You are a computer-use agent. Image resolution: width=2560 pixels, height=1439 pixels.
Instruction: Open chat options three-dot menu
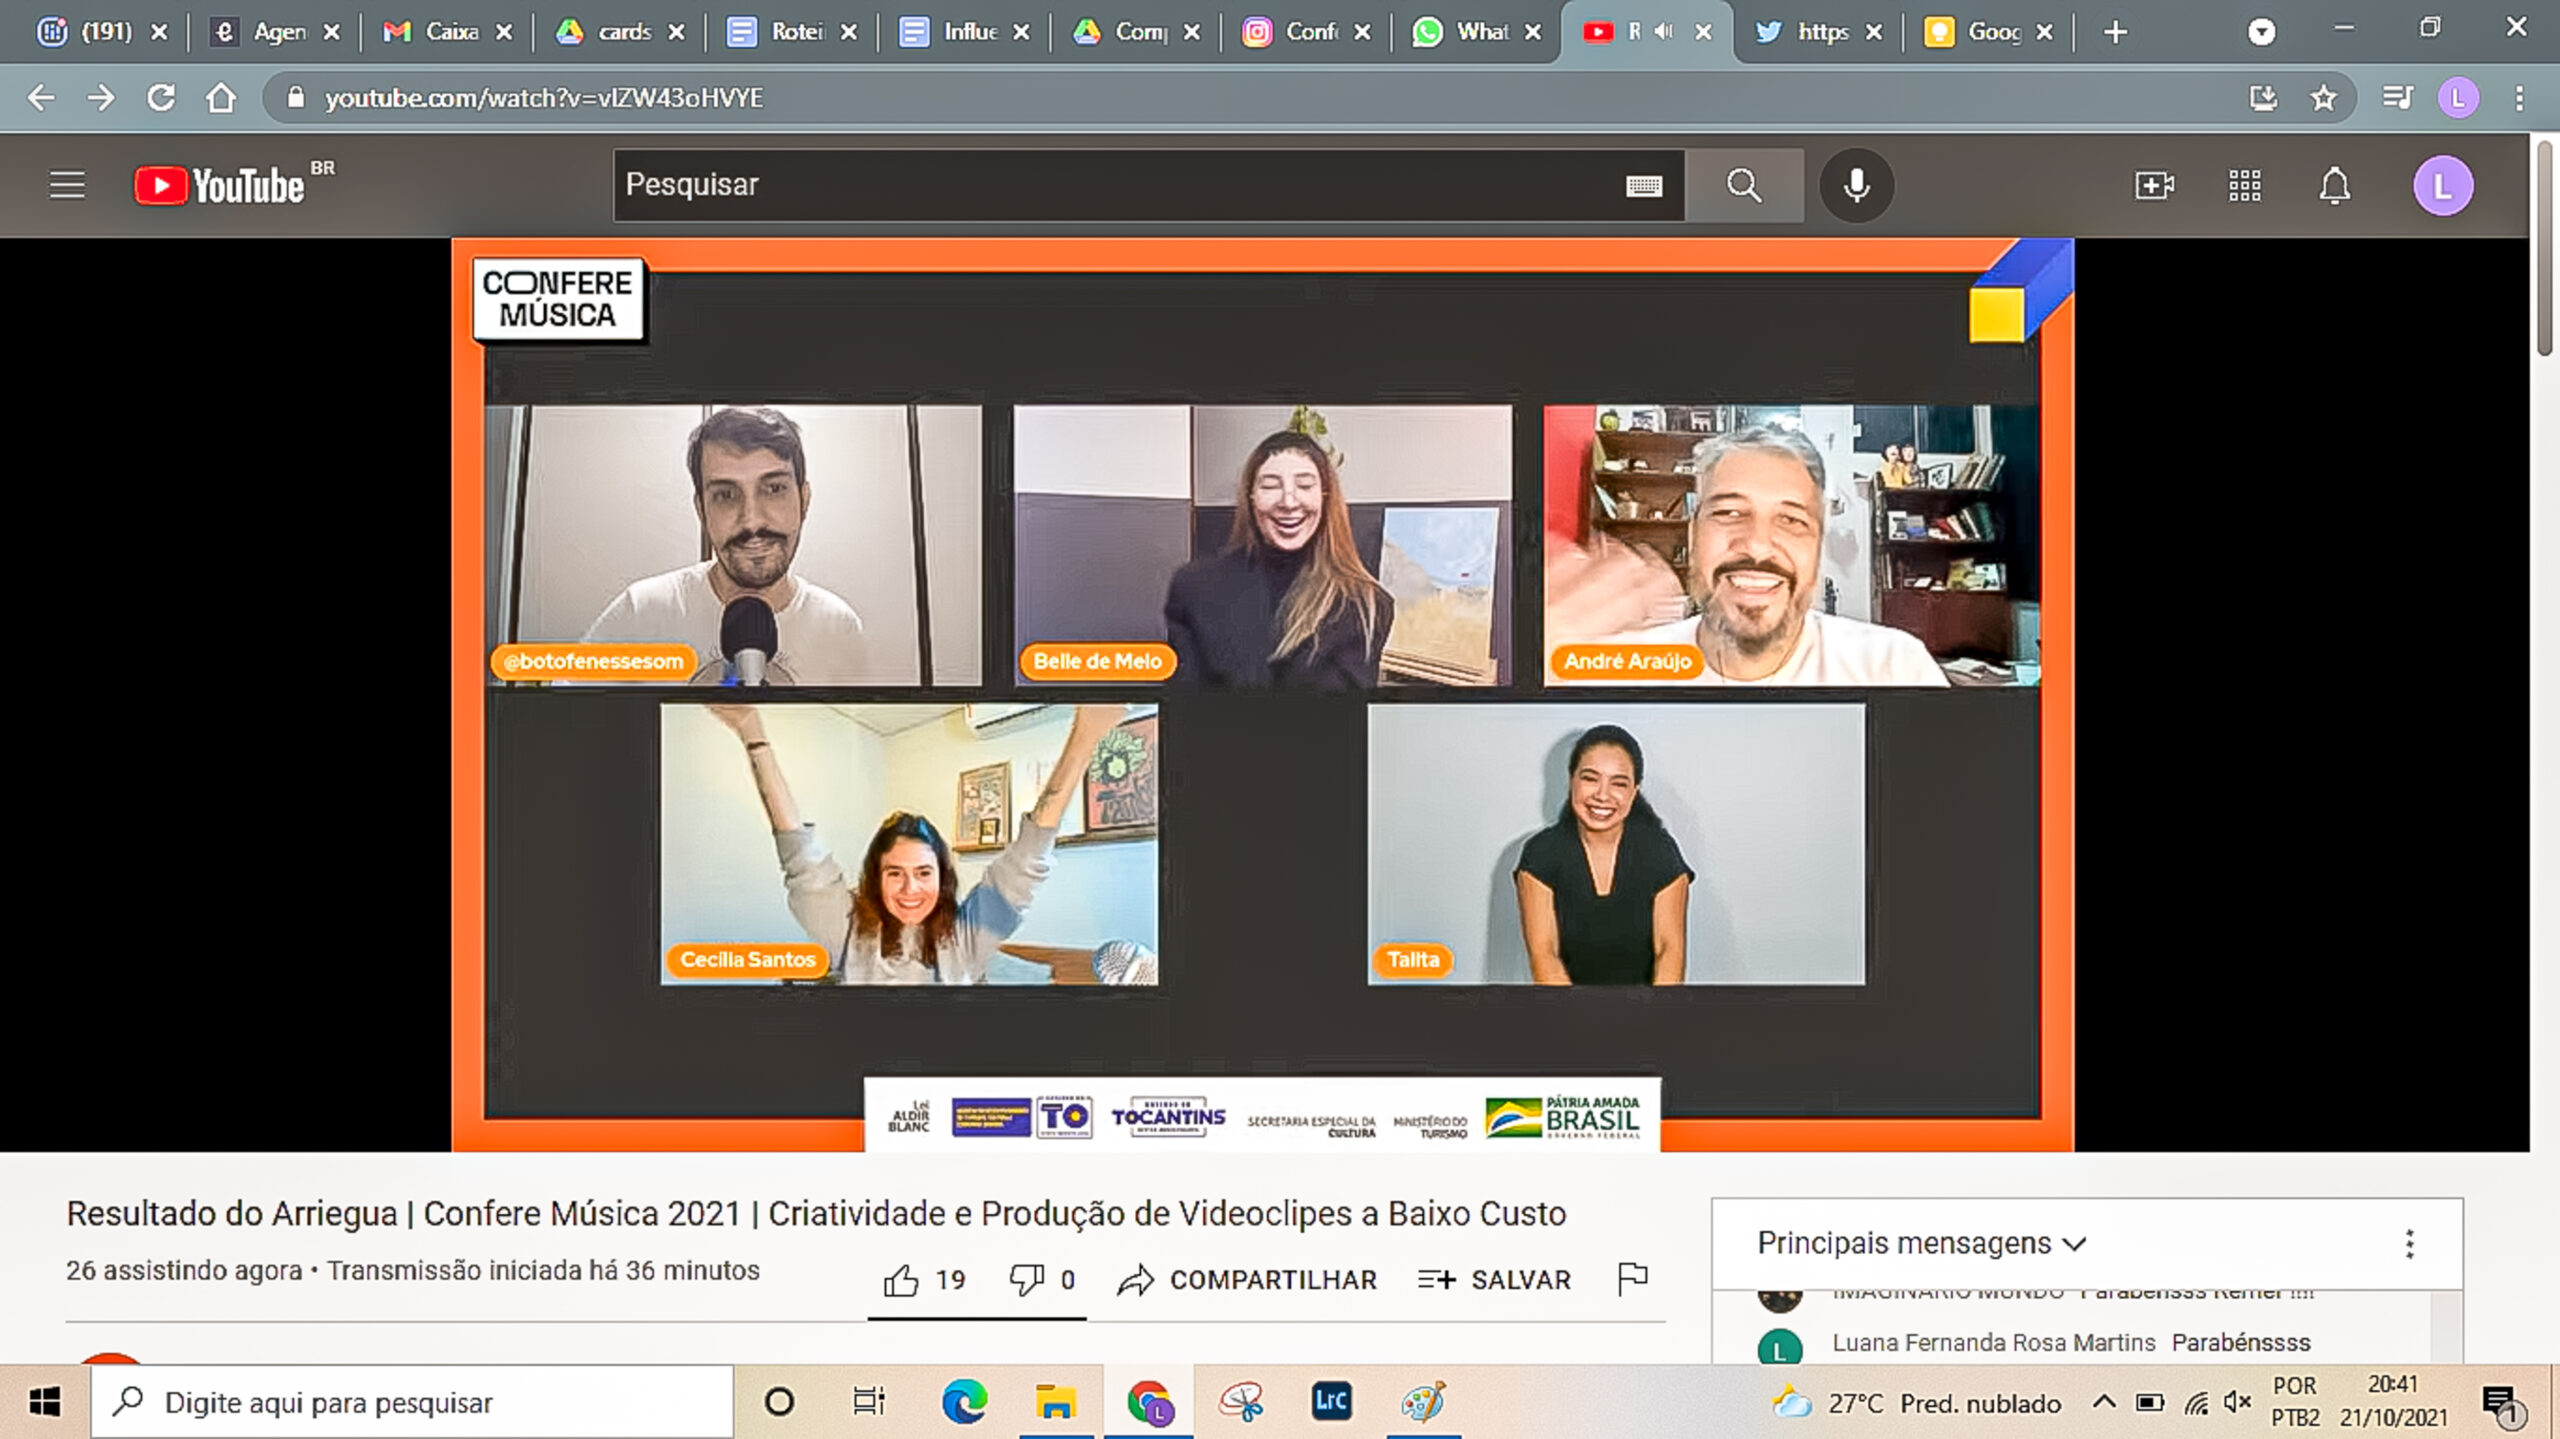coord(2410,1243)
